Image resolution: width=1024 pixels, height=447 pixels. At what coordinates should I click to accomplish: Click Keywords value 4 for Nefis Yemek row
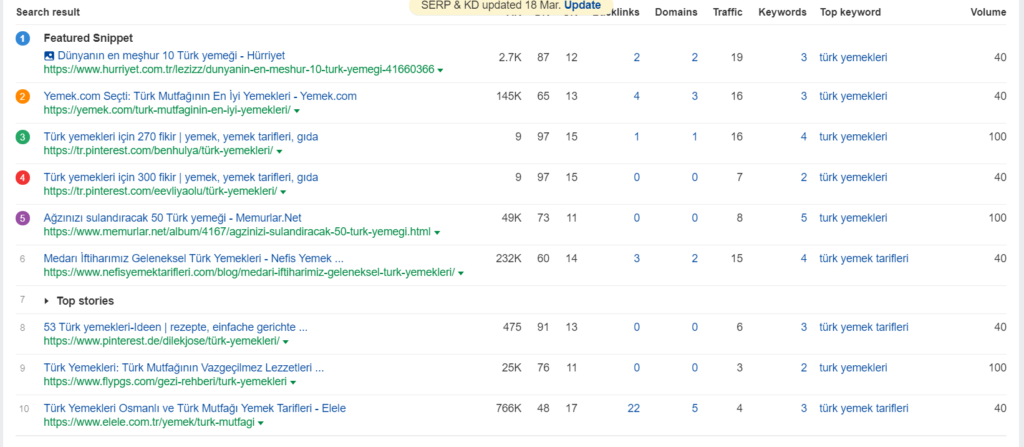(x=804, y=259)
